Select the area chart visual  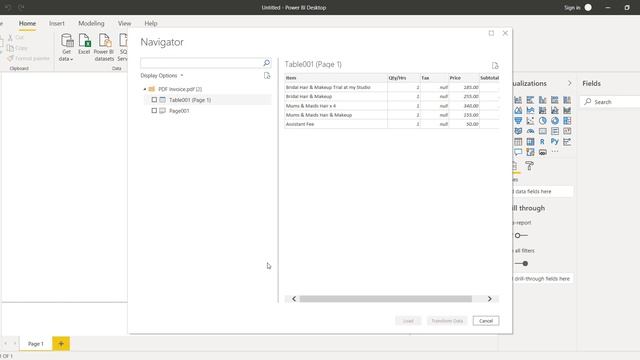tap(518, 110)
